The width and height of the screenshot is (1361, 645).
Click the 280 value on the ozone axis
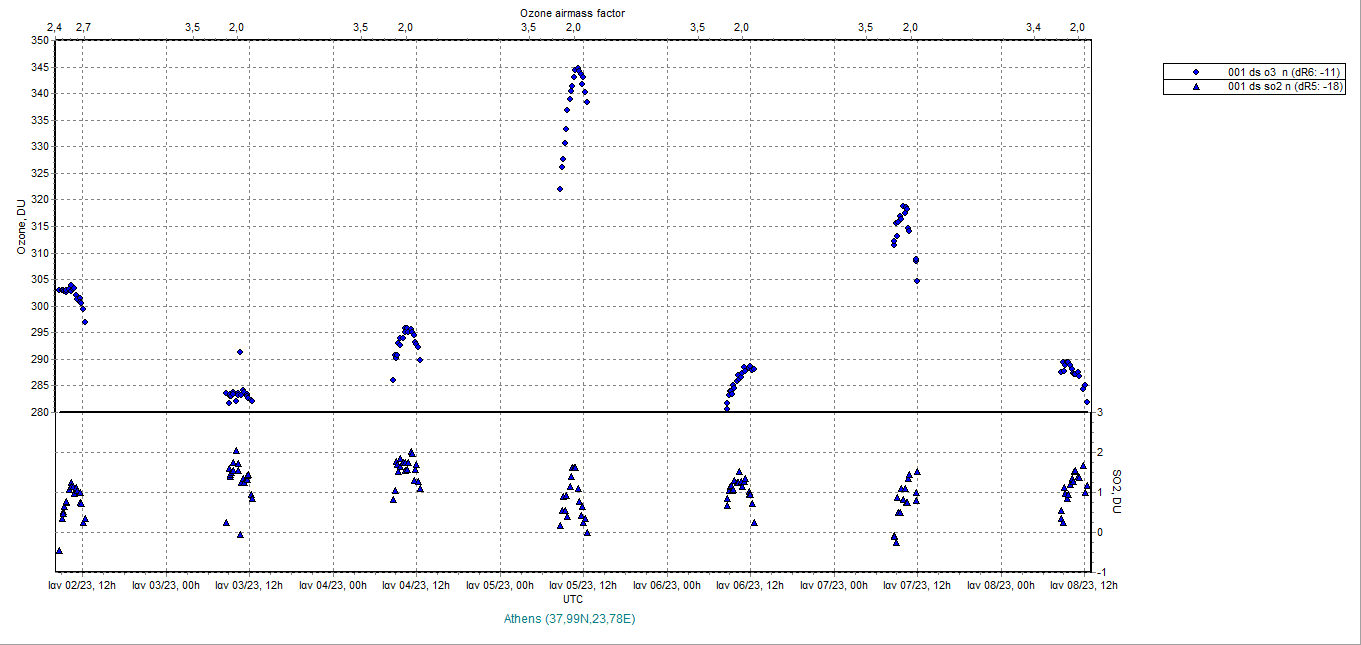38,412
